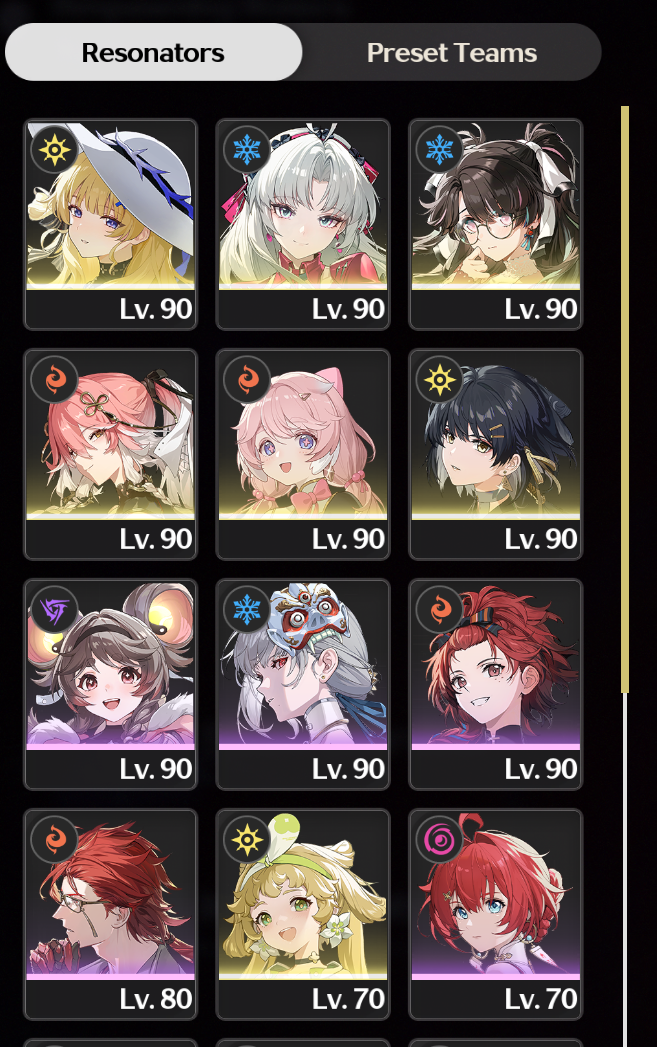Click Electro icon on mouse-eared resonator
Screen dimensions: 657x1047
54,610
